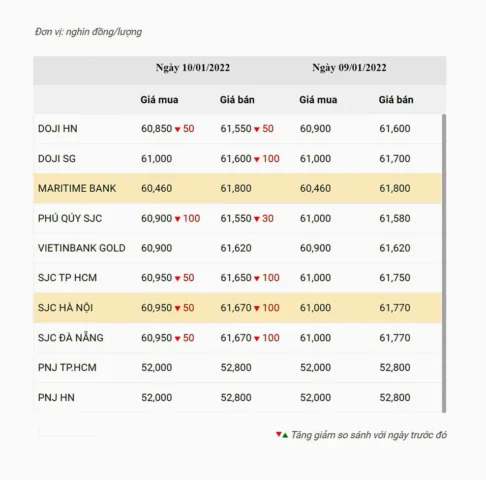Click the down arrow next to SJC TP HCM 61,650

pyautogui.click(x=257, y=278)
